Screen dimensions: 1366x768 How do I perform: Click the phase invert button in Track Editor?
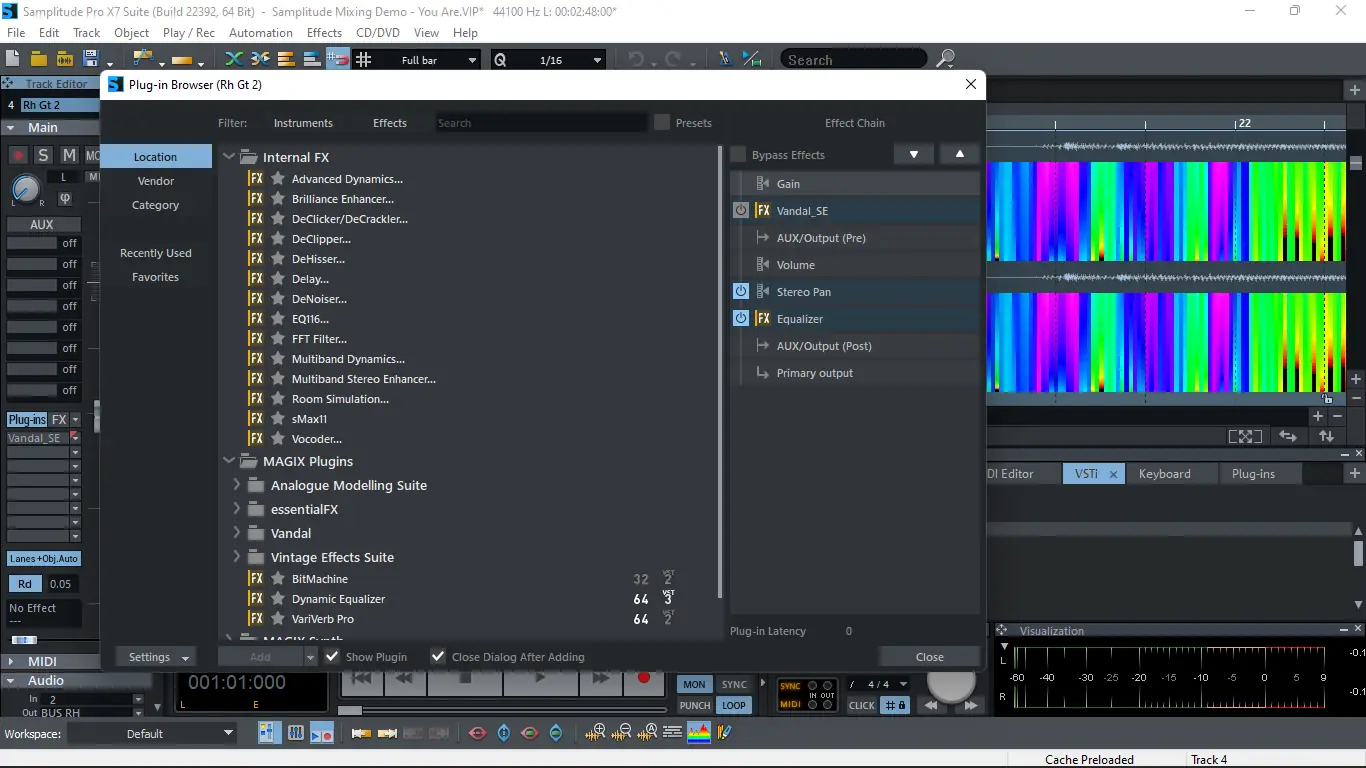click(x=65, y=198)
